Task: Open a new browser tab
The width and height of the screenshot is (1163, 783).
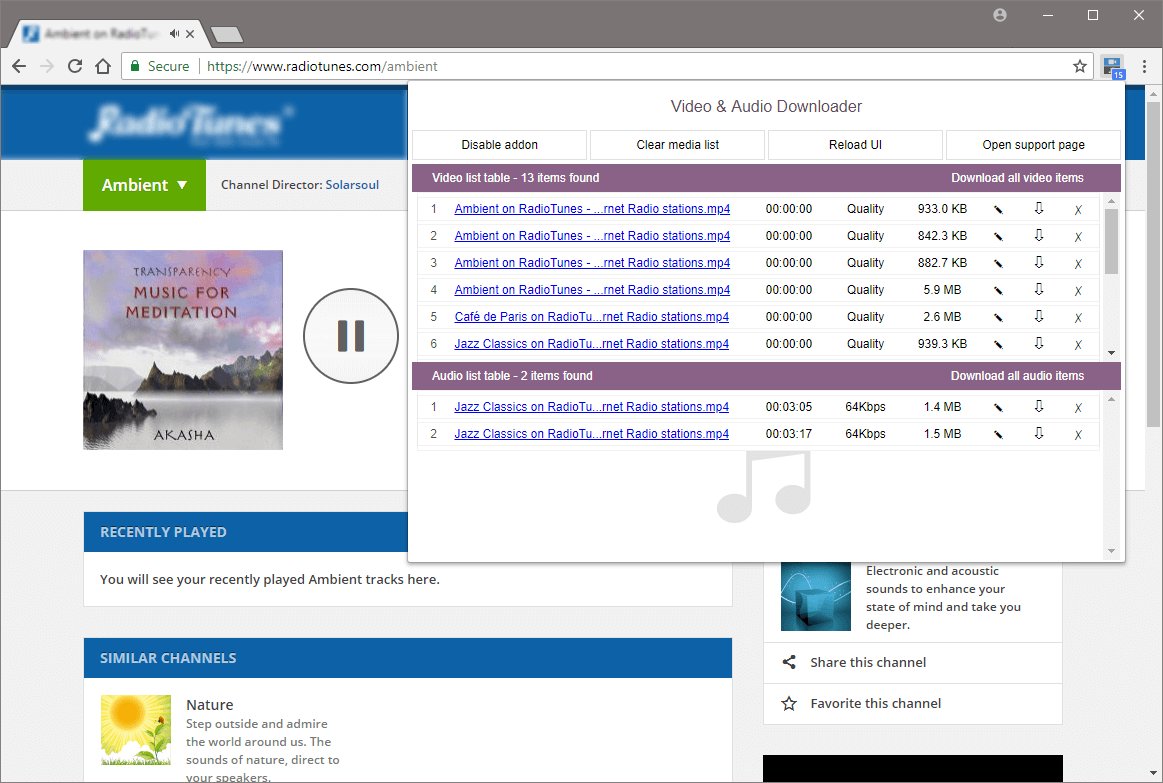Action: 226,34
